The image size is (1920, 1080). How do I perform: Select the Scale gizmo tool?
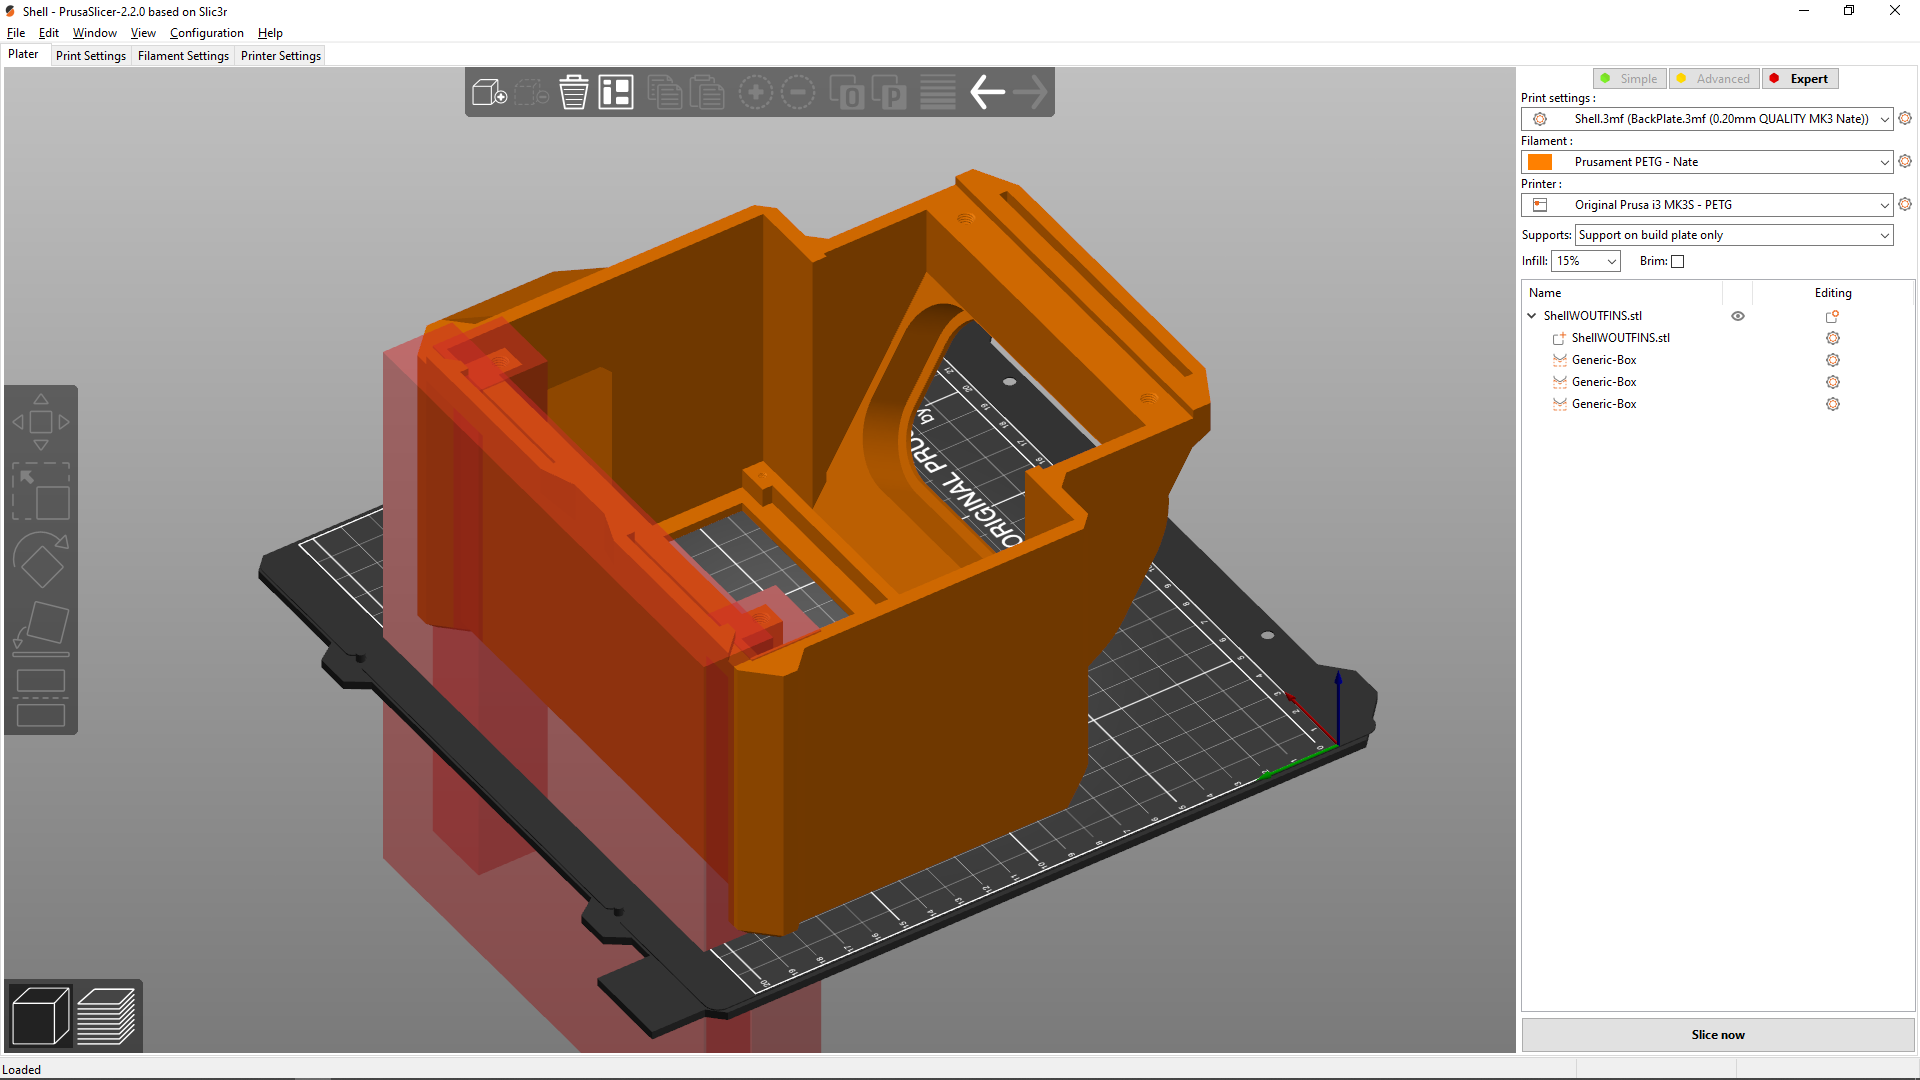(x=41, y=491)
